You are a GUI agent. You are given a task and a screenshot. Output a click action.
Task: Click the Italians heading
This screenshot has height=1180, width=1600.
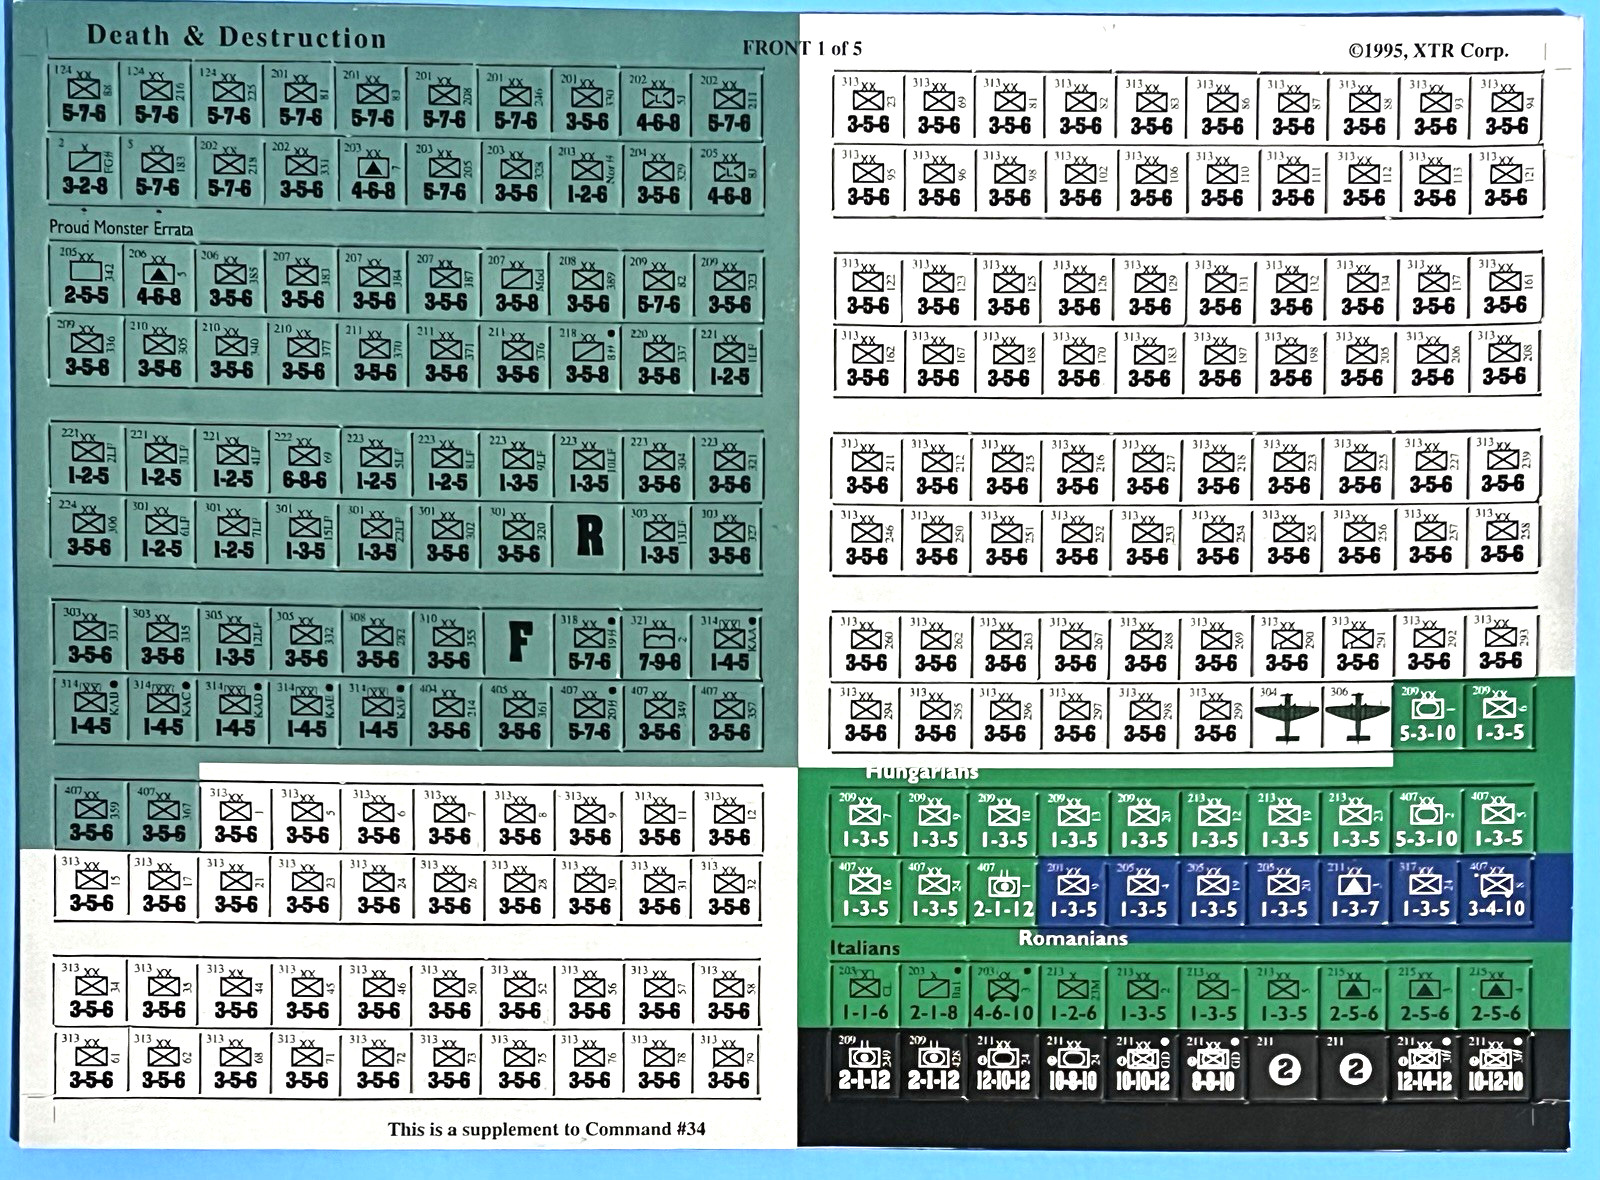865,948
